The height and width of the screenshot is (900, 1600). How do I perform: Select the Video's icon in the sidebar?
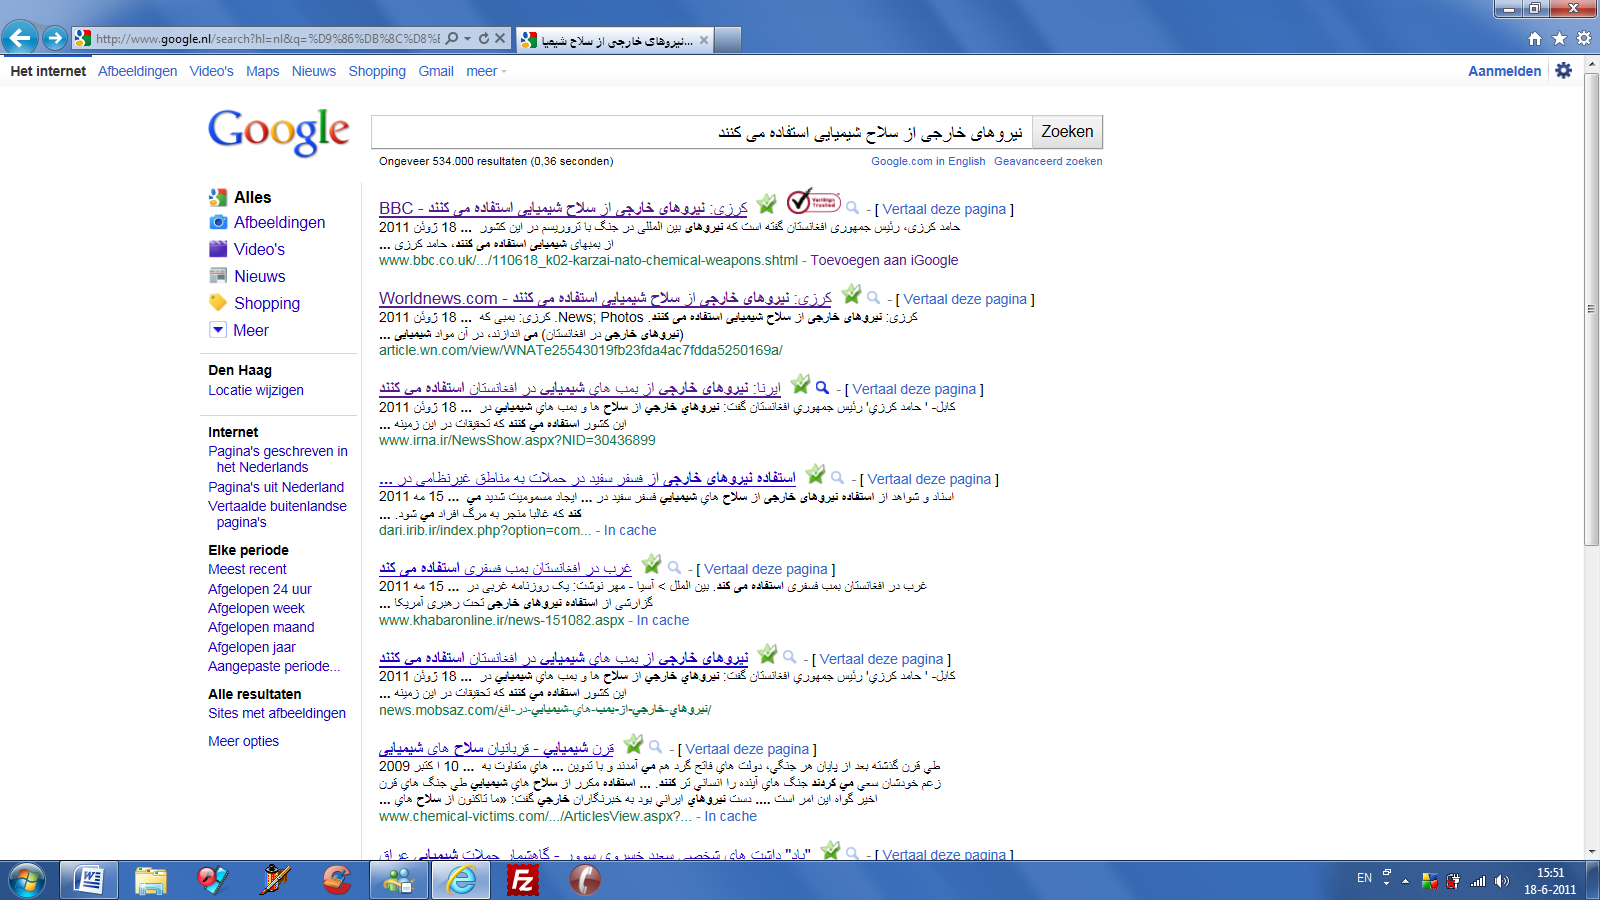tap(218, 249)
